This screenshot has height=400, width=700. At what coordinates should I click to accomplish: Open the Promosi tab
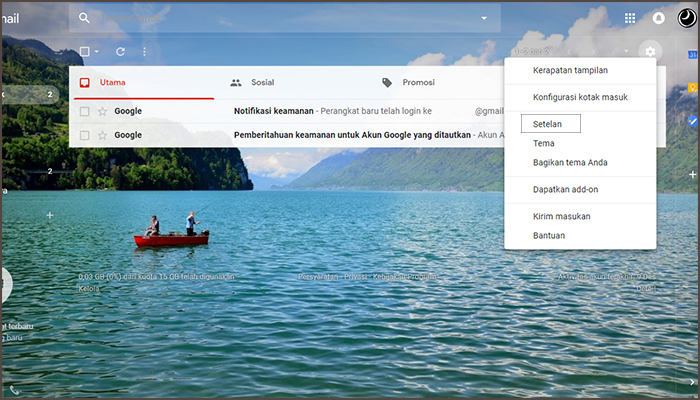click(418, 82)
